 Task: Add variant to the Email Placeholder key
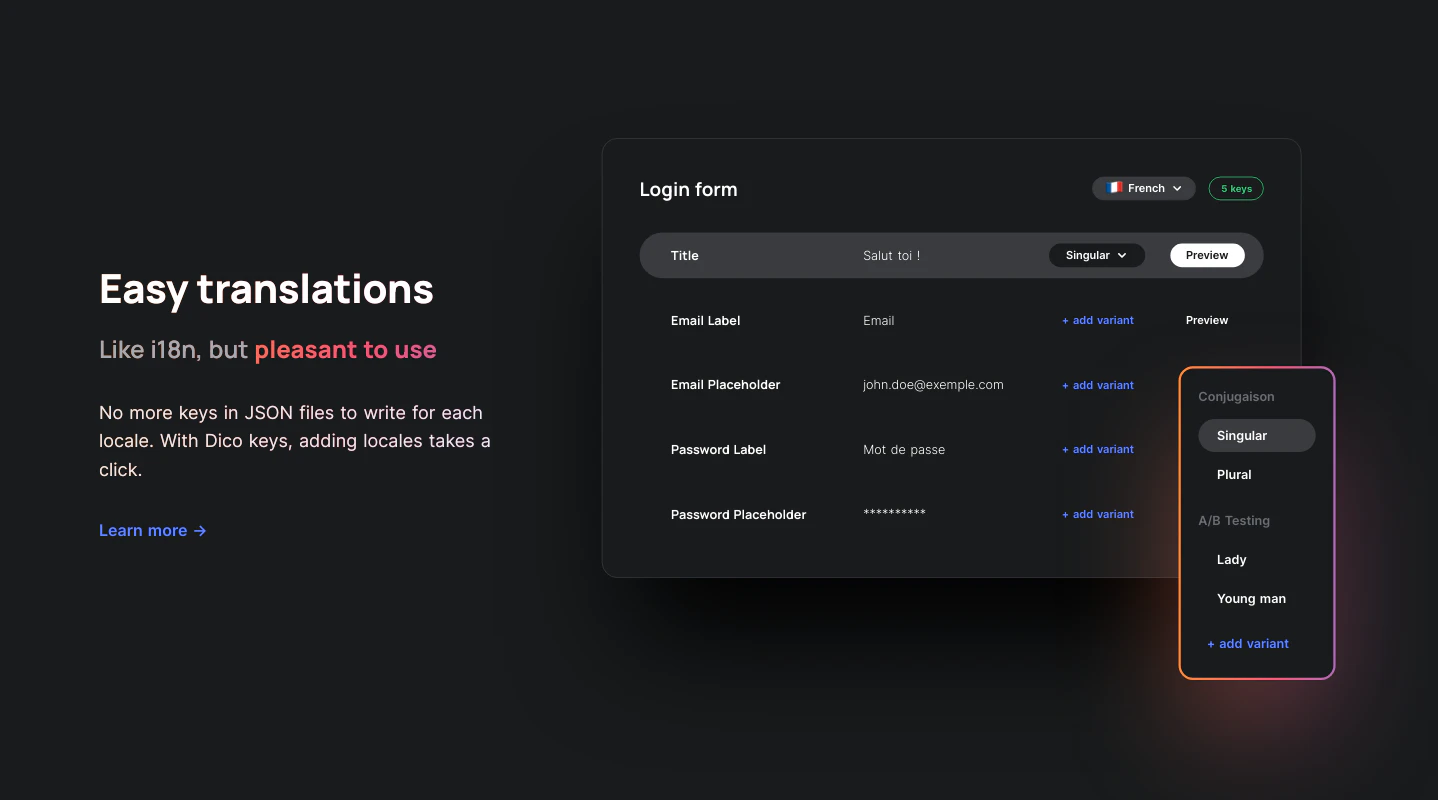(1097, 385)
